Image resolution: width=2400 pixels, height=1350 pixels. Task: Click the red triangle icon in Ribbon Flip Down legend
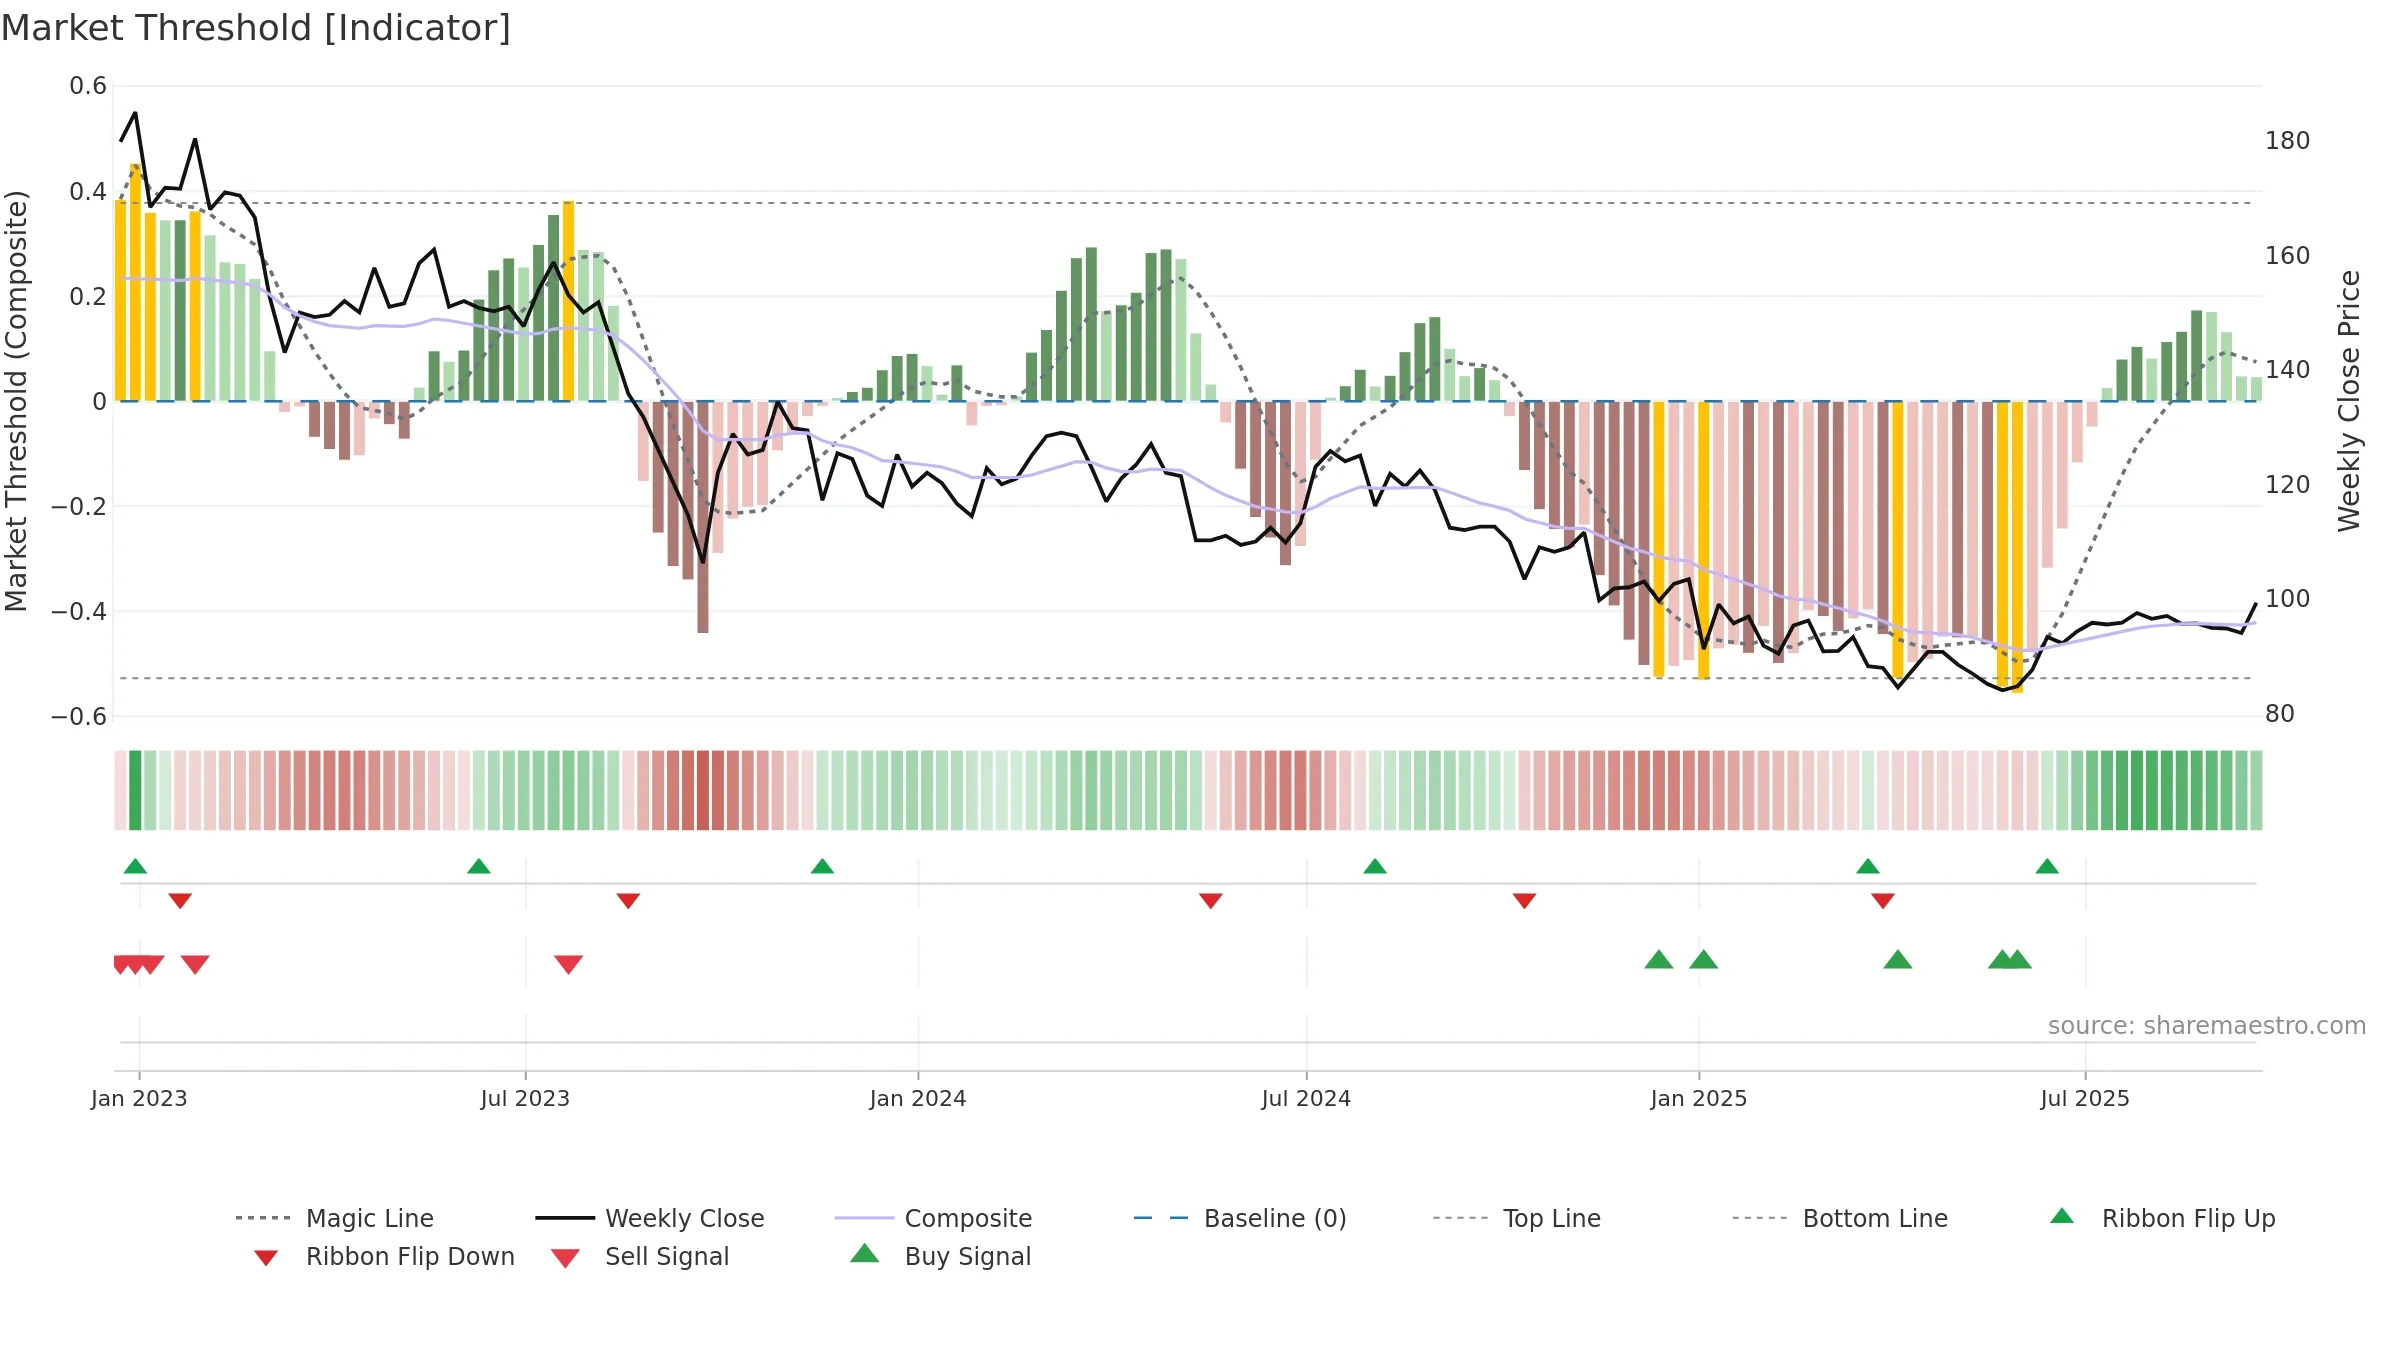(266, 1258)
